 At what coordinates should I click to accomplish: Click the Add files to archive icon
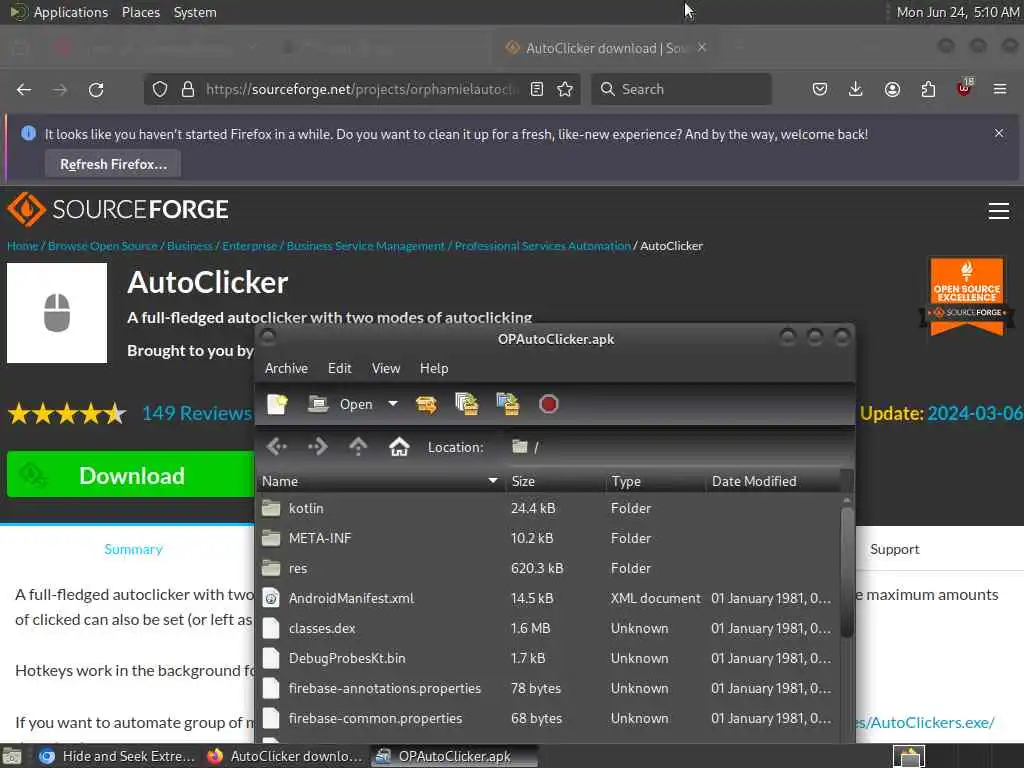point(466,404)
